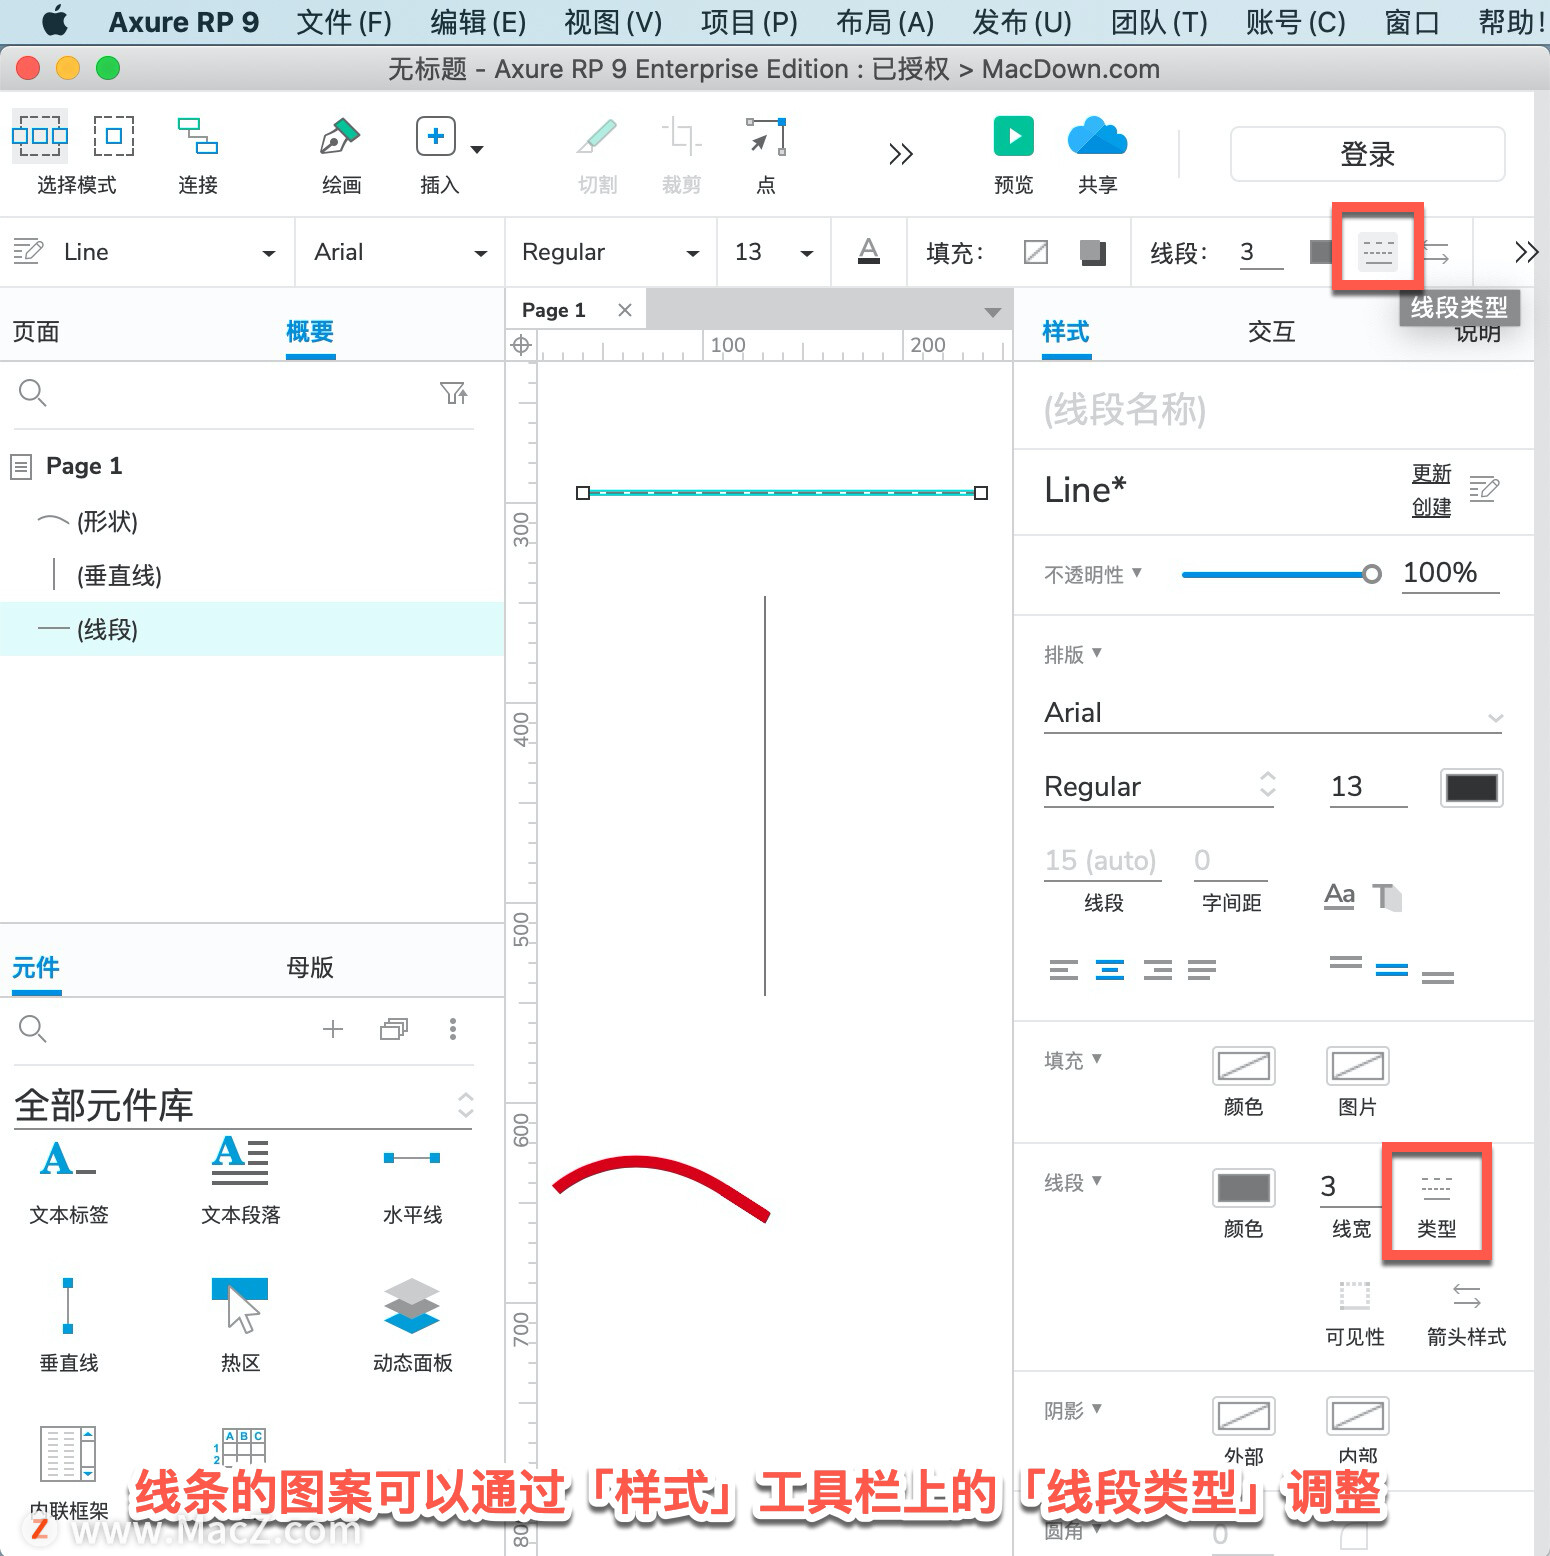
Task: Click the text color icon in toolbar
Action: point(869,251)
